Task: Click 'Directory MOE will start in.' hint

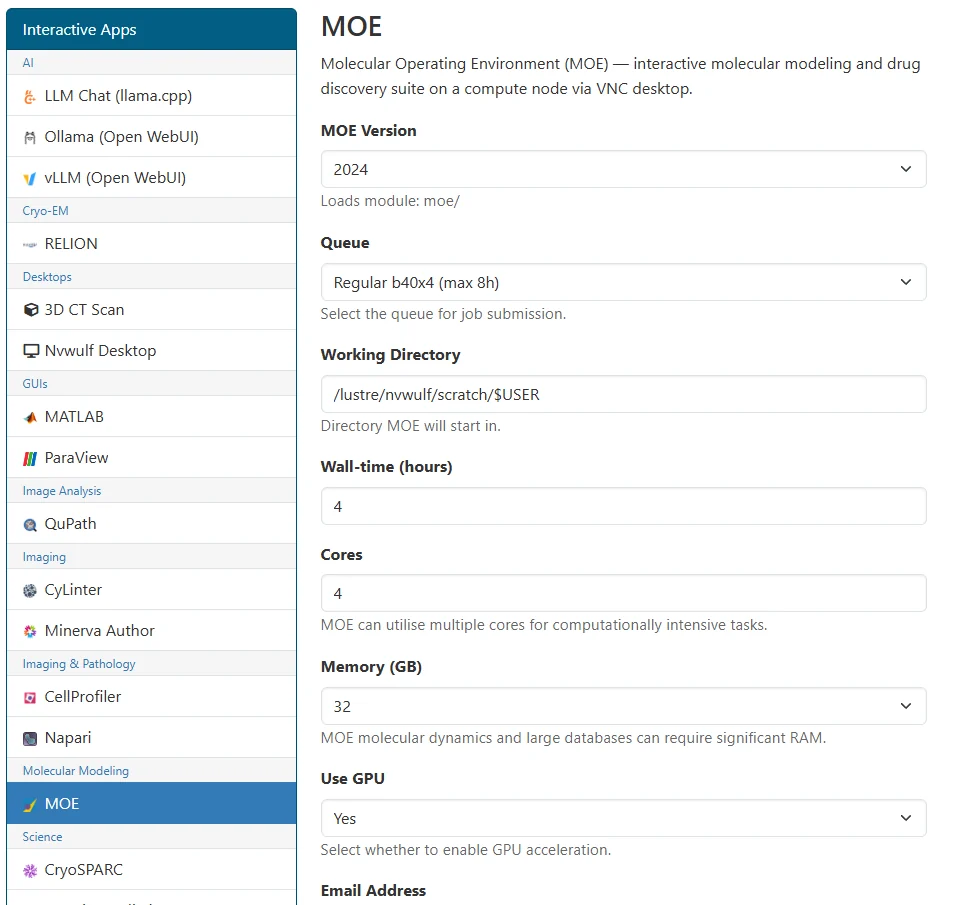Action: [x=410, y=426]
